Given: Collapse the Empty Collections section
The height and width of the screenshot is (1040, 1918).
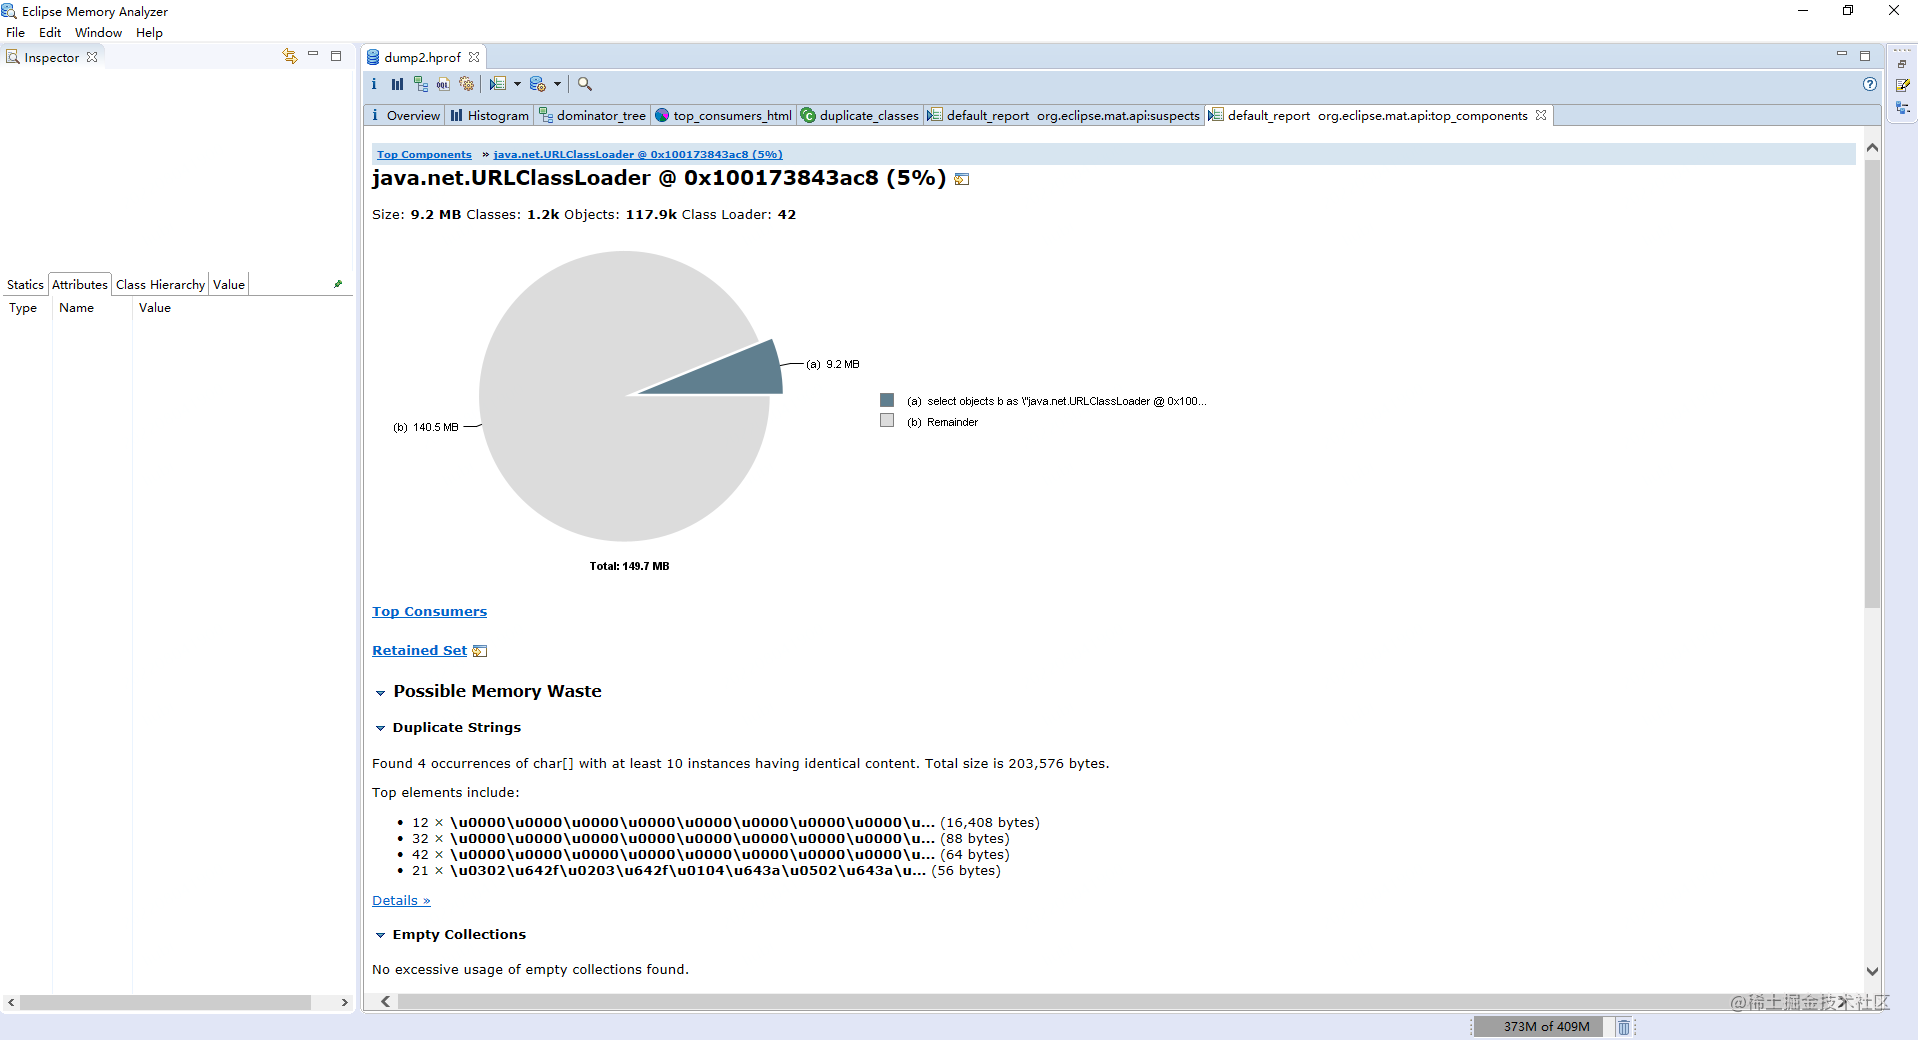Looking at the screenshot, I should pyautogui.click(x=380, y=935).
